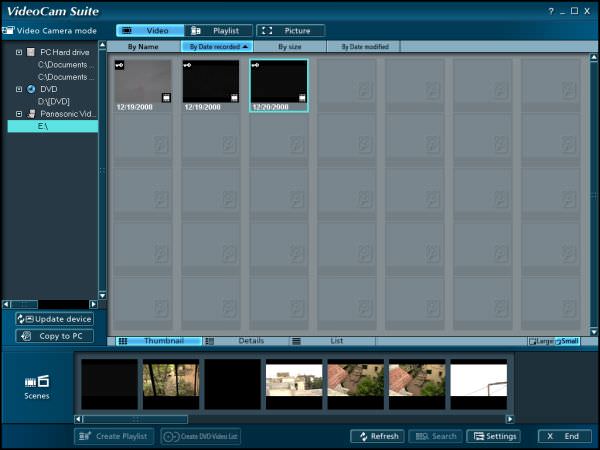This screenshot has width=600, height=450.
Task: Select the scene with trees through window
Action: (x=171, y=384)
